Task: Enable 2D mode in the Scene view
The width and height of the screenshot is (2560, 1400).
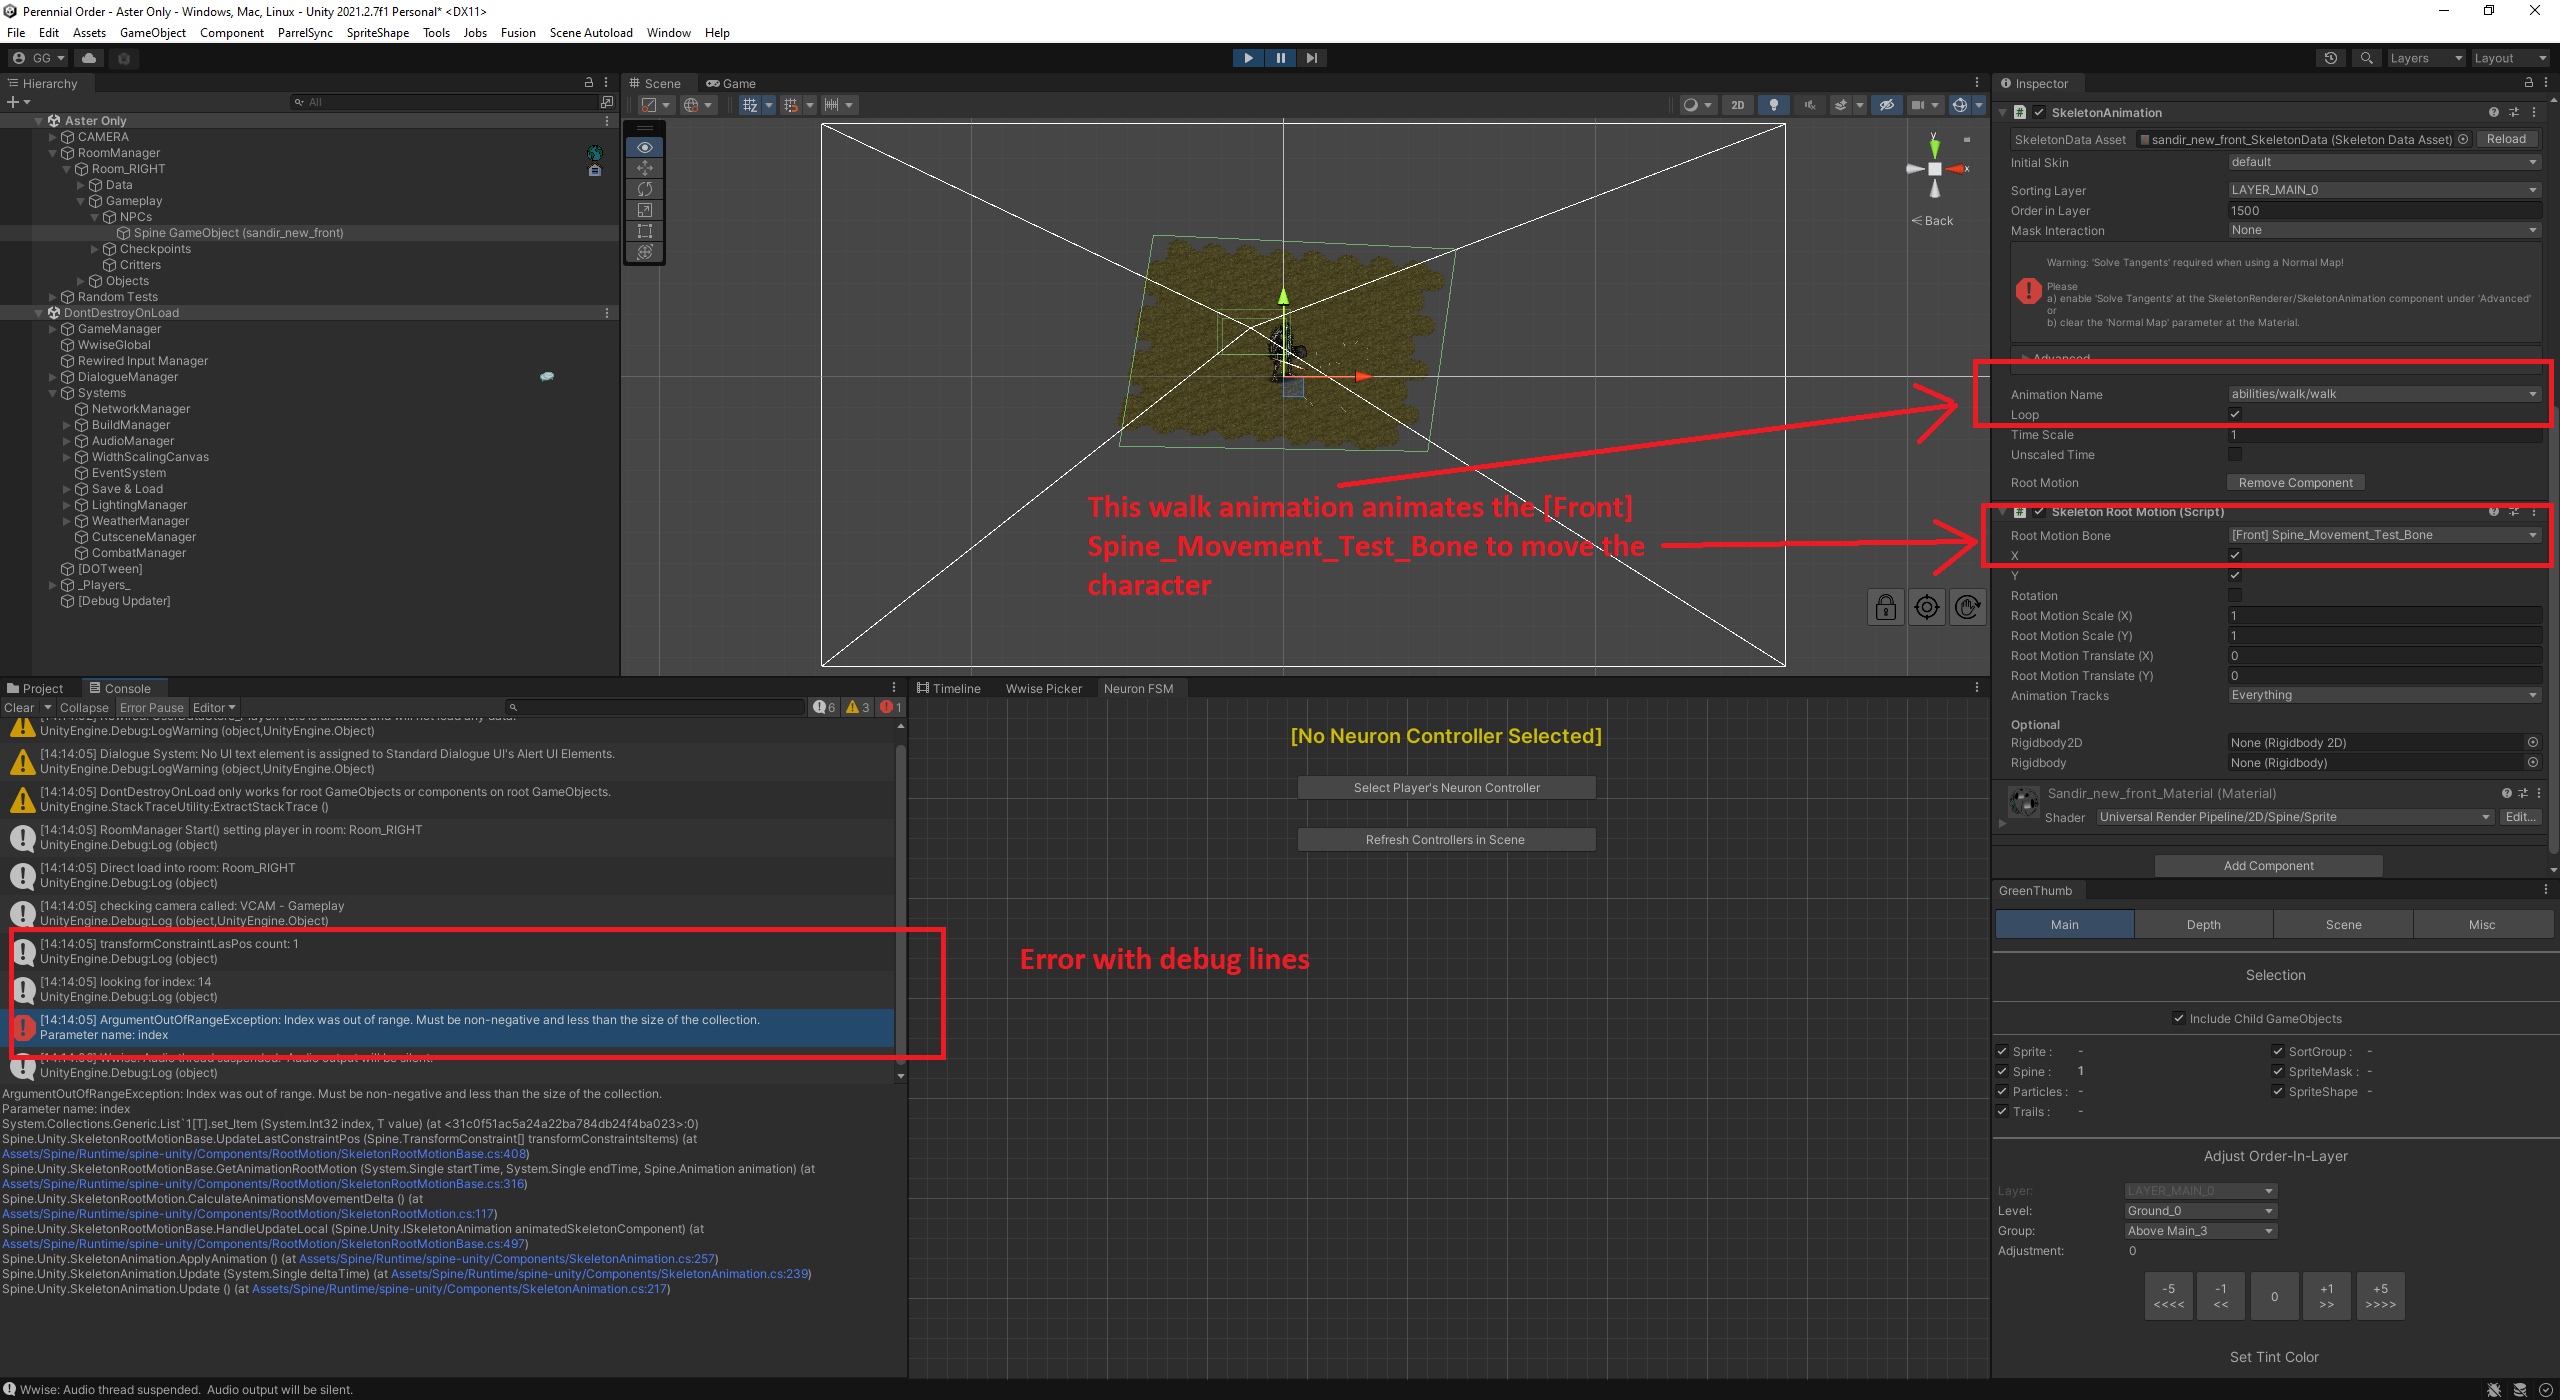Action: pyautogui.click(x=1738, y=104)
